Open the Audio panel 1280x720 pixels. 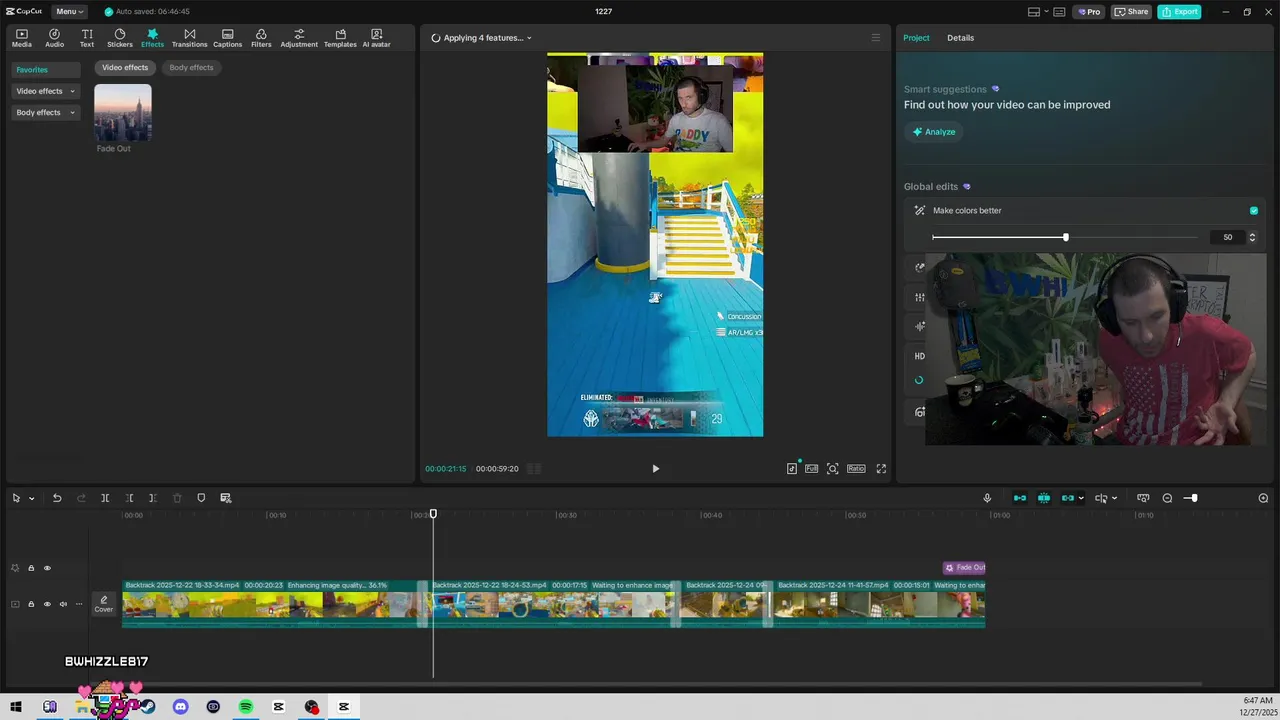click(54, 38)
